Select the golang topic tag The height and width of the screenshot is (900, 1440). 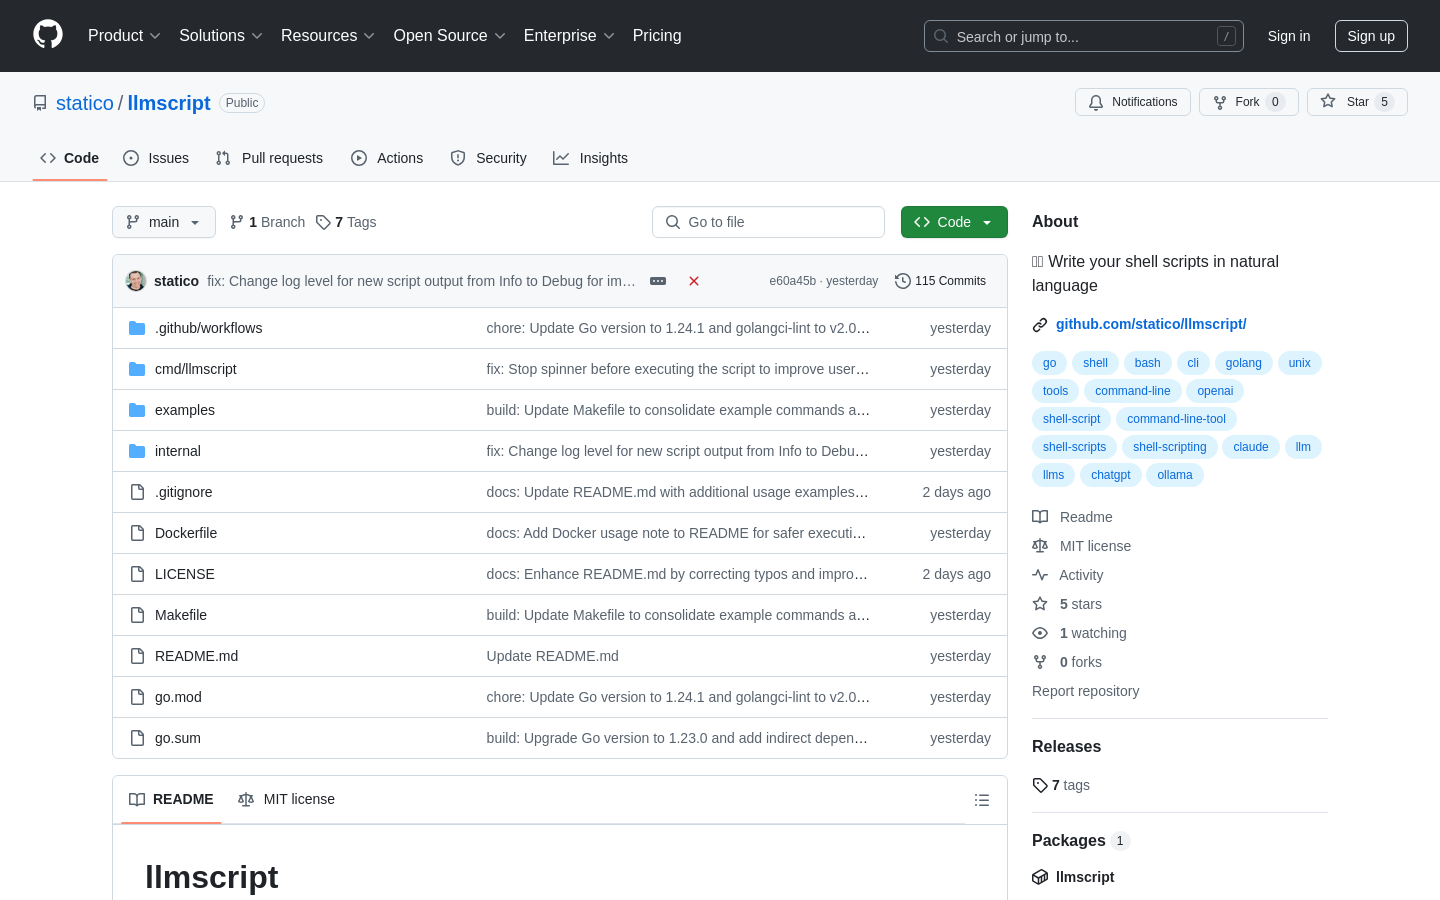1244,363
